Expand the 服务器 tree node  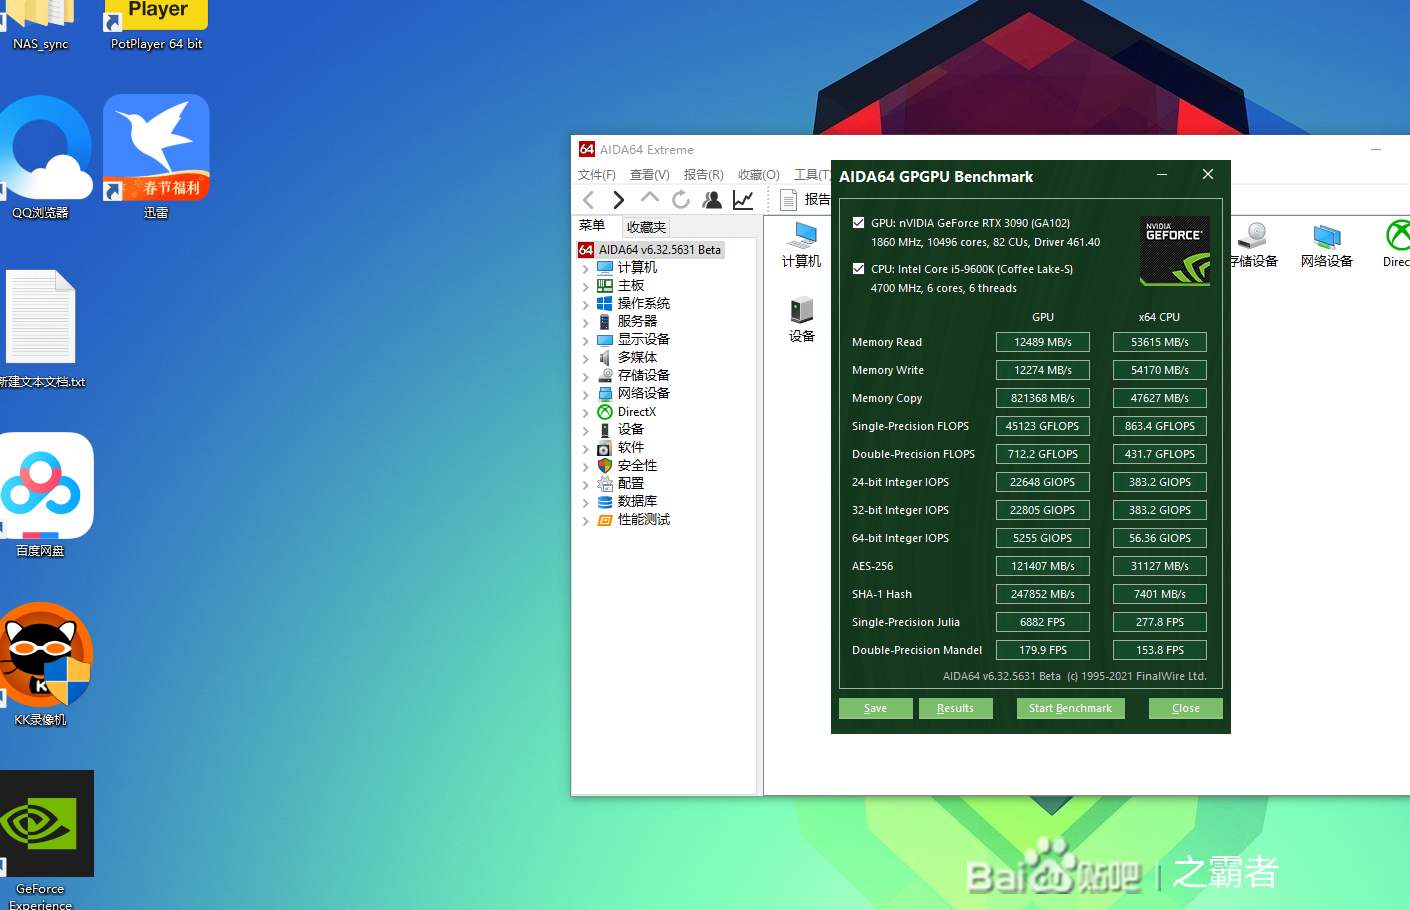click(586, 322)
